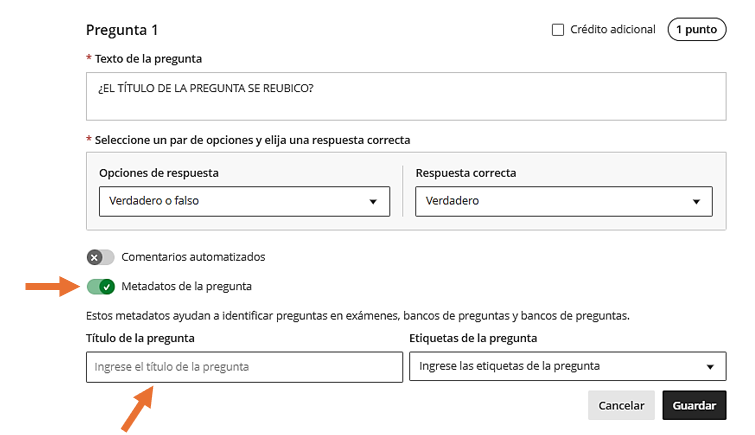Click the Comentarios automatizados label

pyautogui.click(x=193, y=257)
